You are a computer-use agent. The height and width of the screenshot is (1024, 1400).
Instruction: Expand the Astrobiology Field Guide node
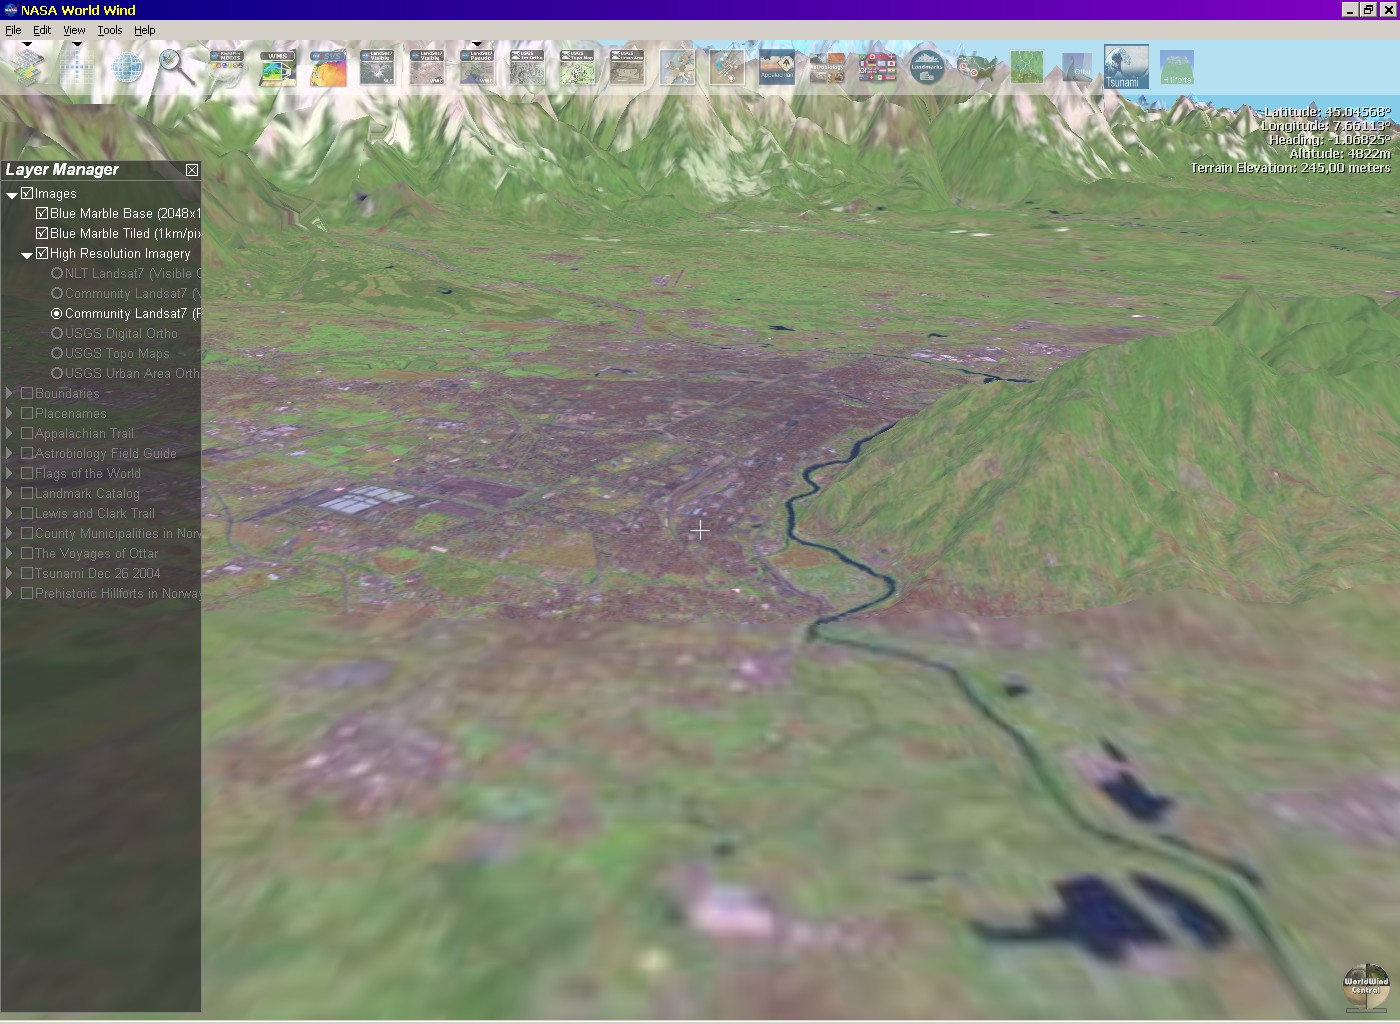pos(10,453)
